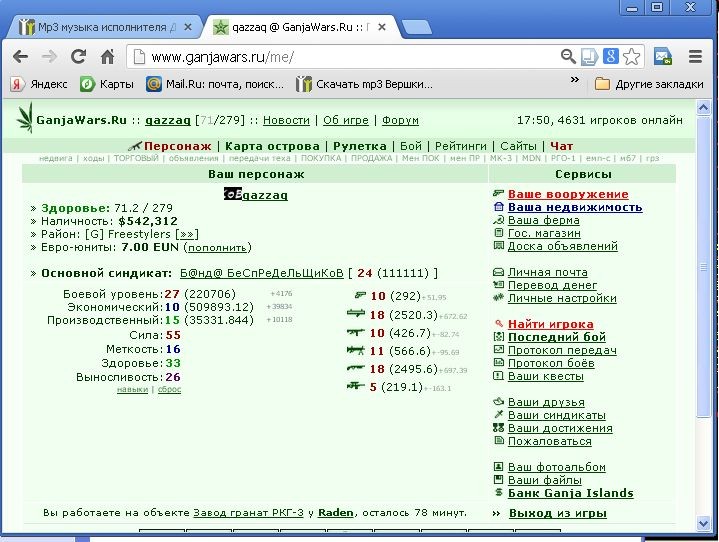This screenshot has height=542, width=719.
Task: Open Завод гранат РКГ-3 object link
Action: point(248,513)
